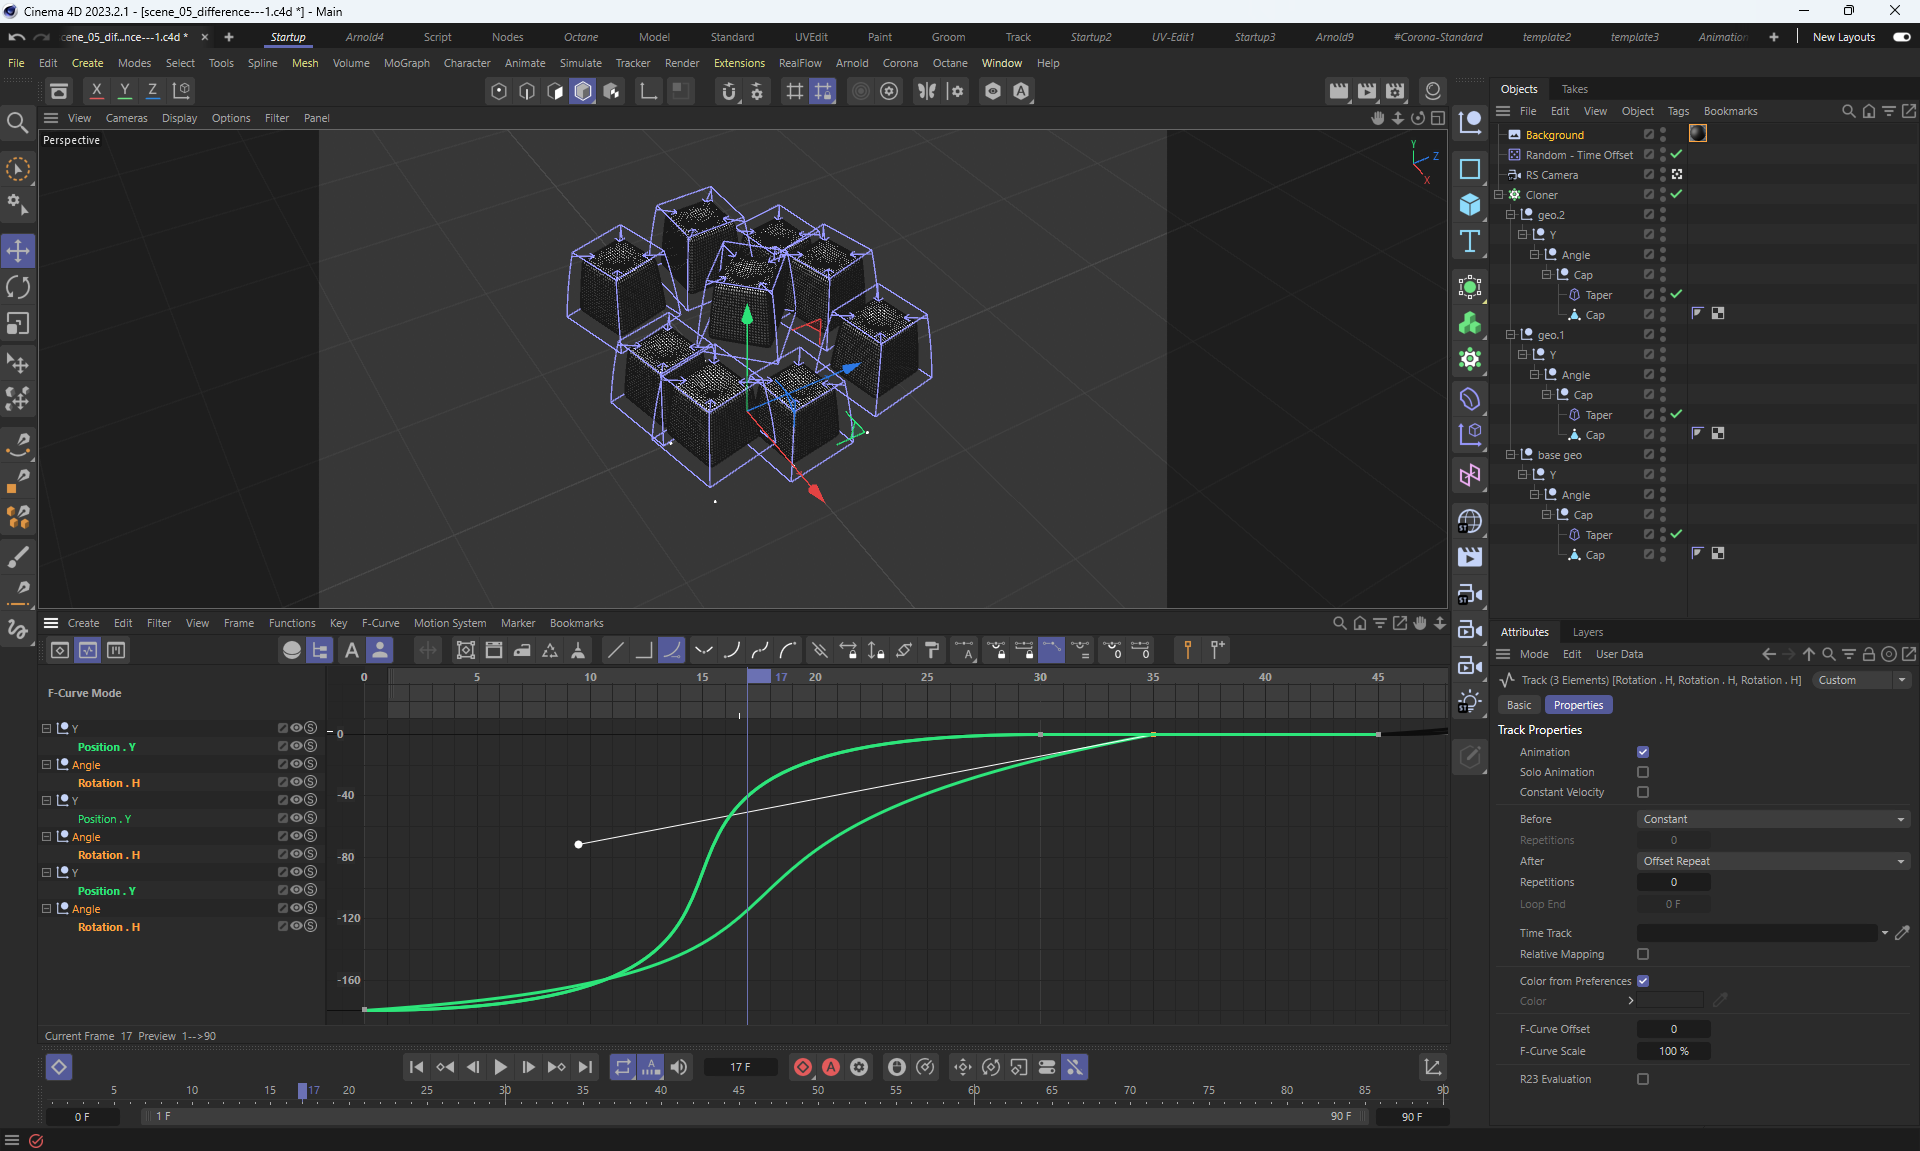Uncheck the Animation checkbox

[1642, 752]
